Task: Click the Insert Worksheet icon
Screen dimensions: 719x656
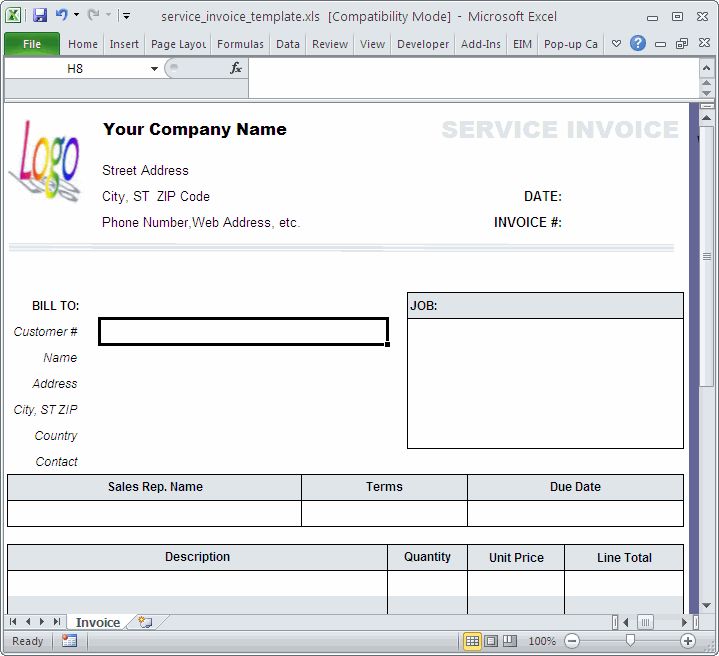Action: tap(145, 622)
